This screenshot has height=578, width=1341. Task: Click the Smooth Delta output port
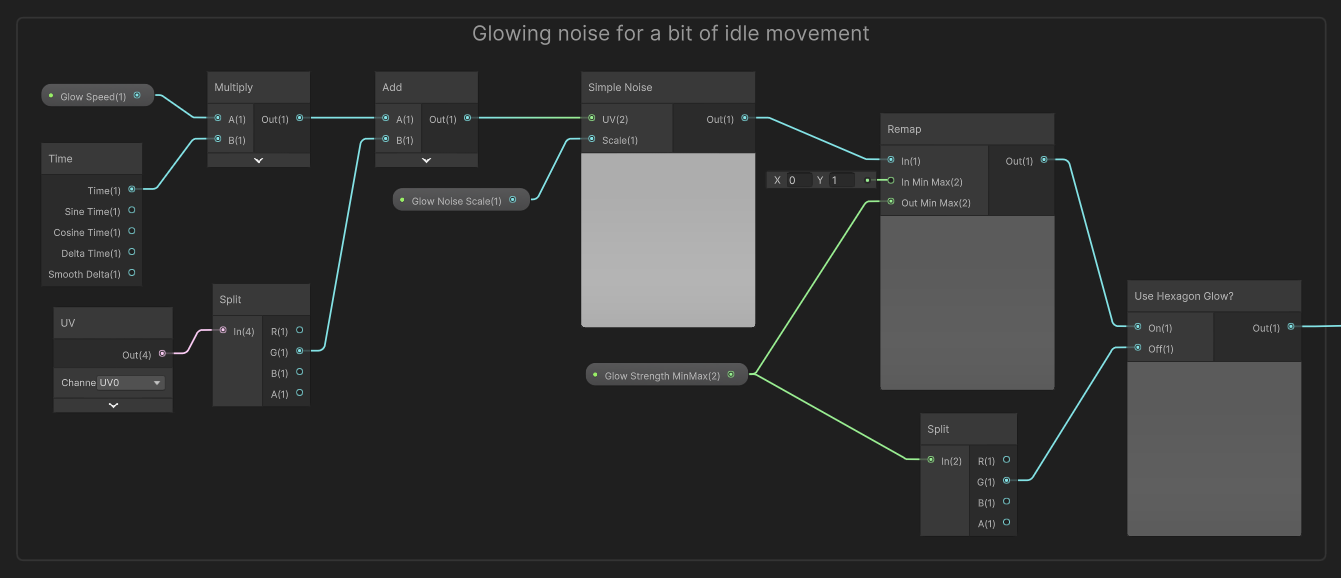[131, 273]
